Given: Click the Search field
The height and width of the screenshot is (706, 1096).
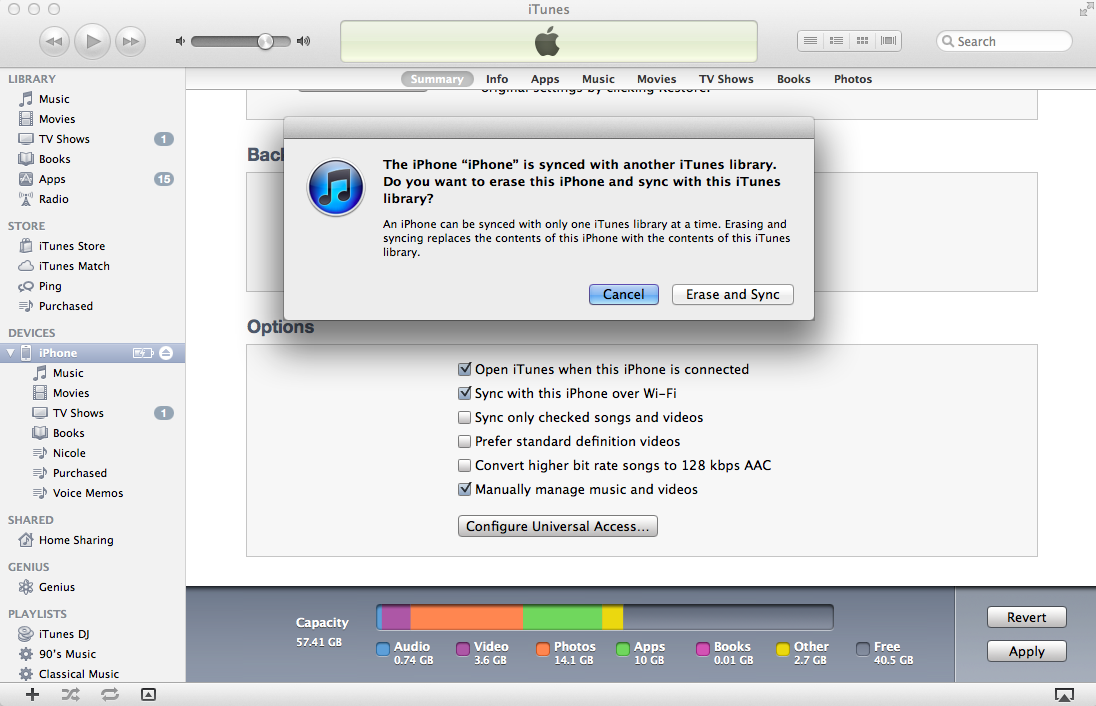Looking at the screenshot, I should [x=1004, y=41].
